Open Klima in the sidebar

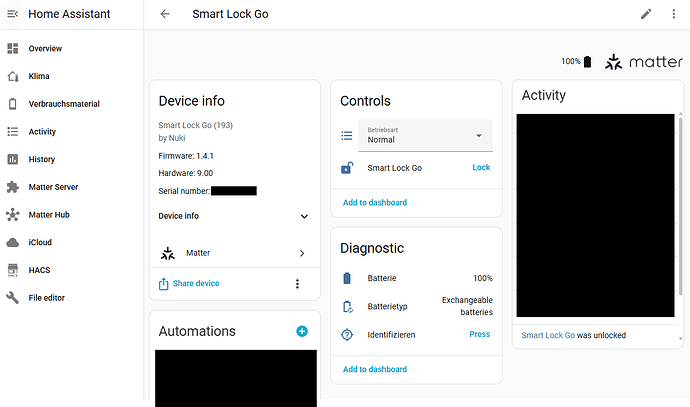tap(40, 76)
